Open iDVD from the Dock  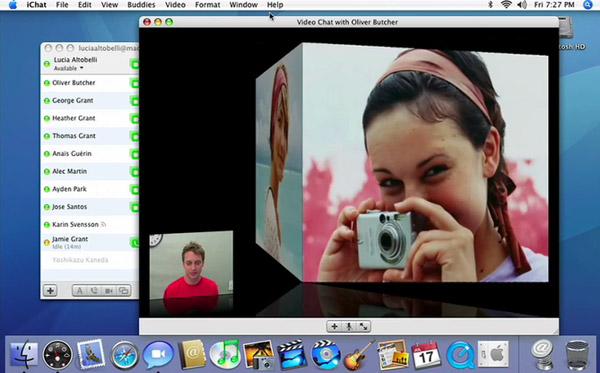[326, 355]
